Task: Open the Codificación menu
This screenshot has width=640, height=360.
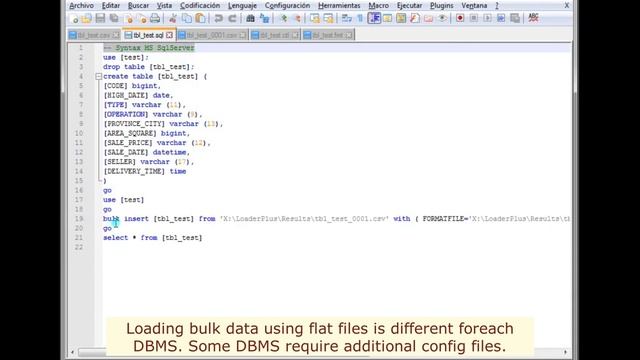Action: 200,6
